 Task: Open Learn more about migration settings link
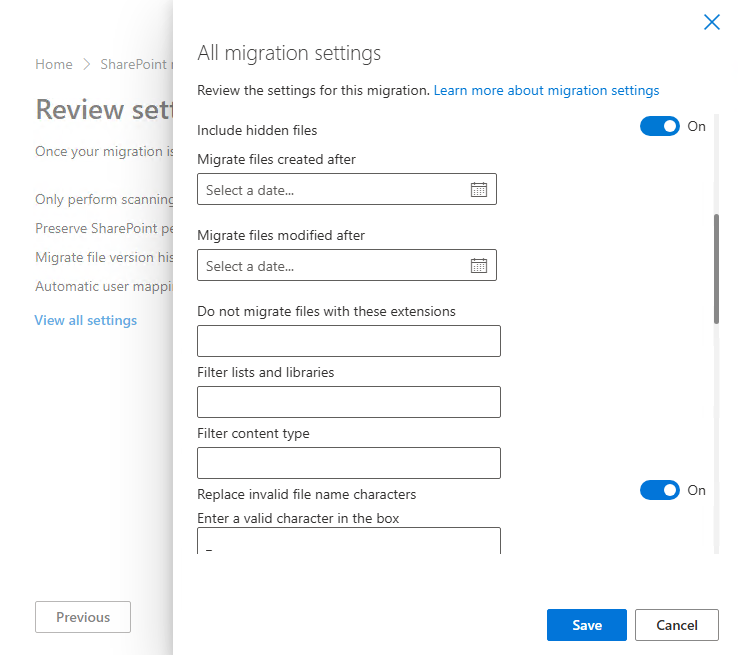point(546,90)
